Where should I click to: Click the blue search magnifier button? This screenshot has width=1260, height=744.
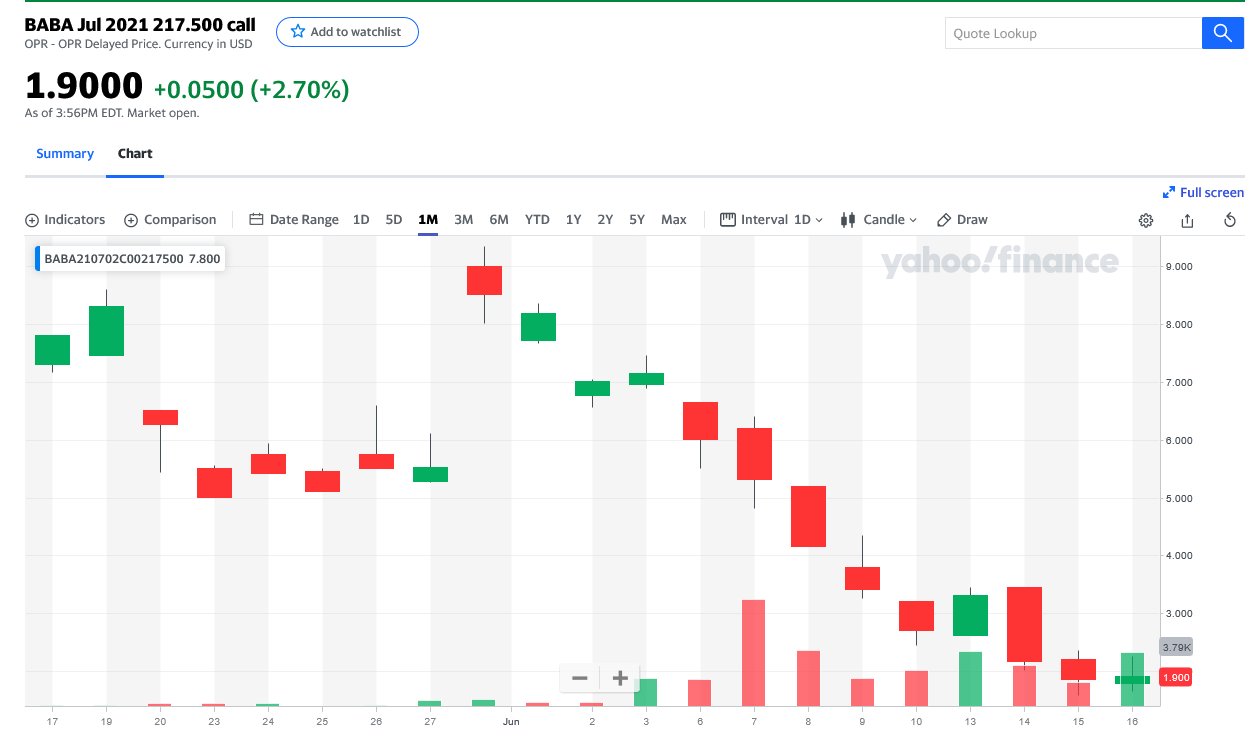click(x=1222, y=33)
